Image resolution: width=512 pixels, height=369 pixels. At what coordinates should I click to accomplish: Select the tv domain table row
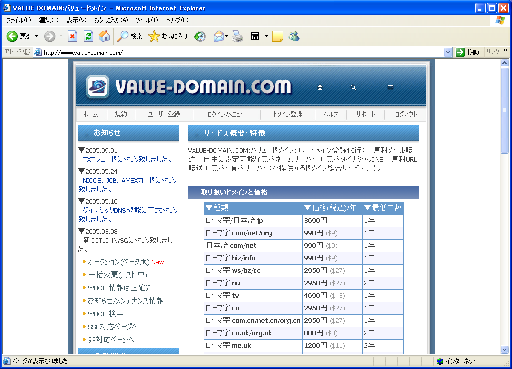click(304, 296)
